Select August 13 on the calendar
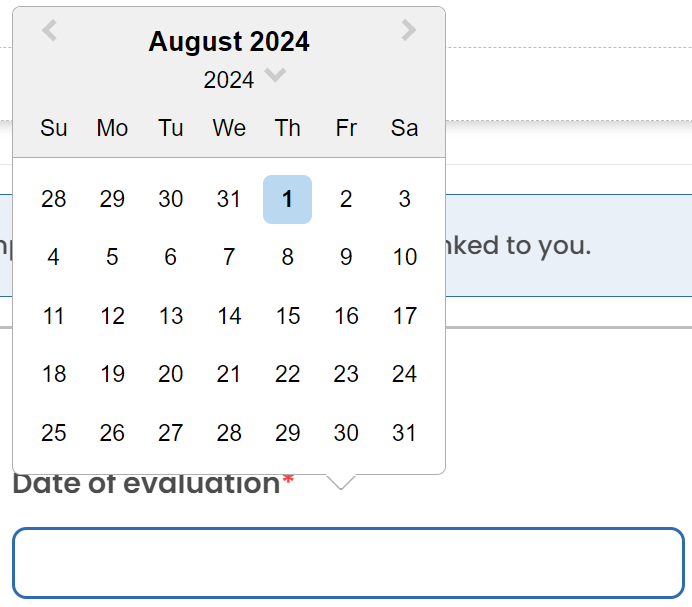The image size is (692, 607). click(171, 316)
